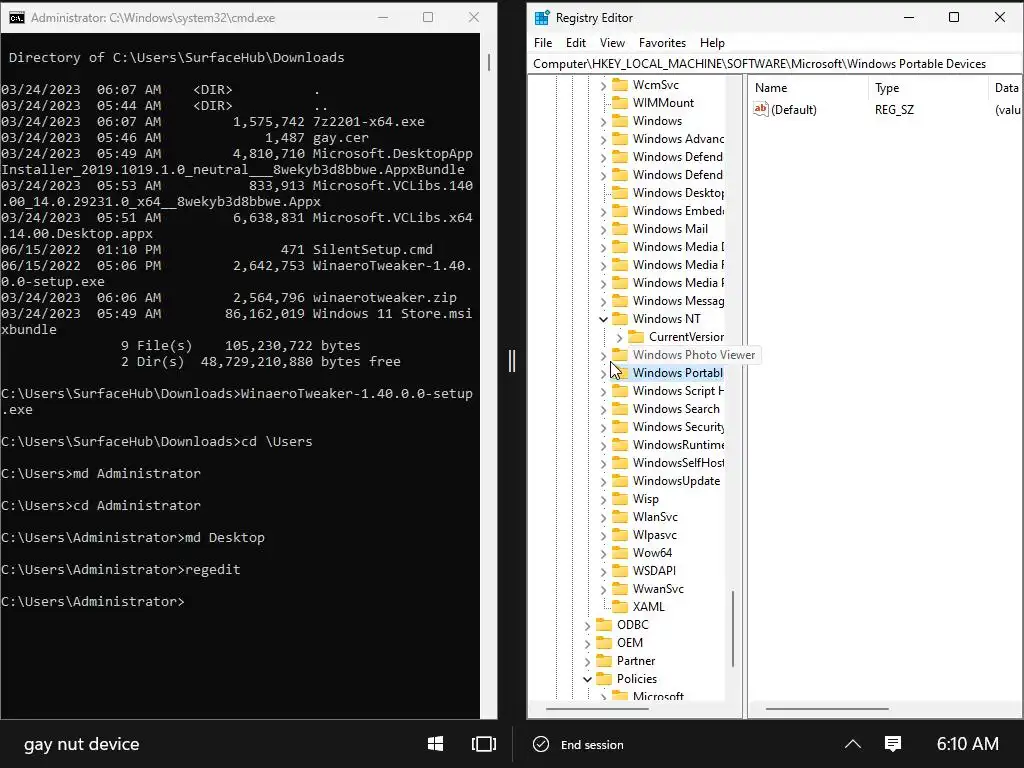This screenshot has height=768, width=1024.
Task: Expand the WcmSvc registry key
Action: [603, 85]
